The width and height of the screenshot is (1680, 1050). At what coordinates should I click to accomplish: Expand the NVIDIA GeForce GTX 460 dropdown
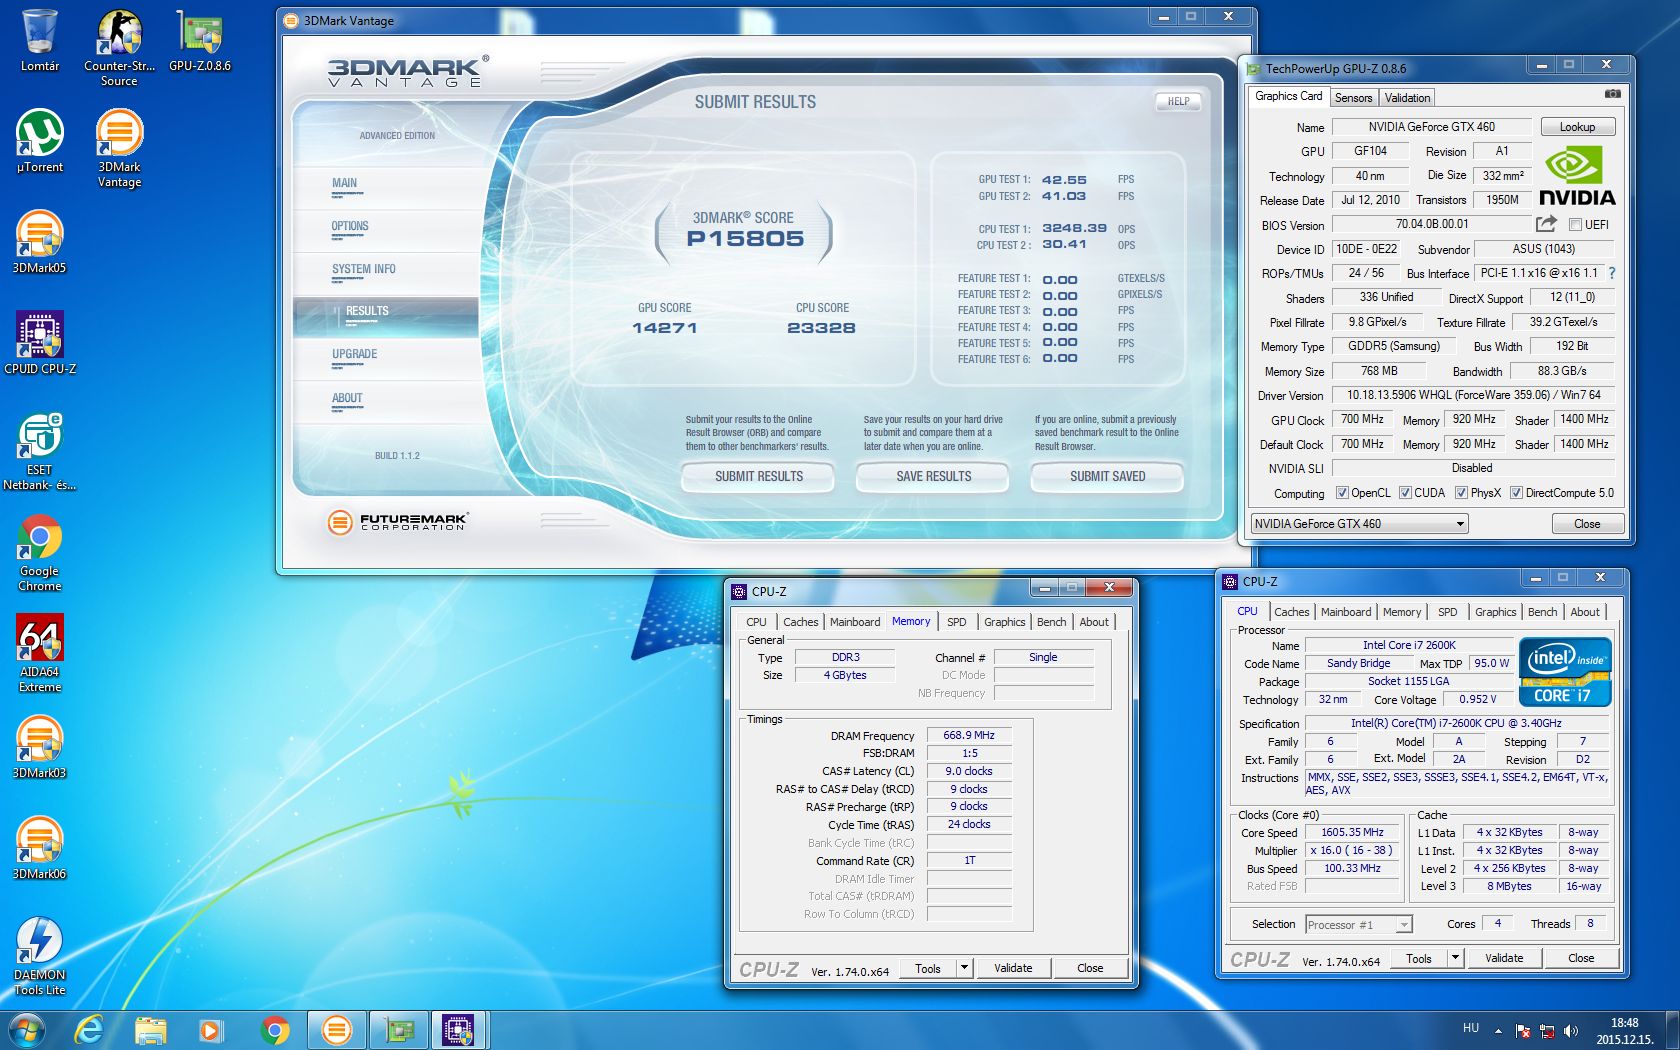pos(1459,524)
